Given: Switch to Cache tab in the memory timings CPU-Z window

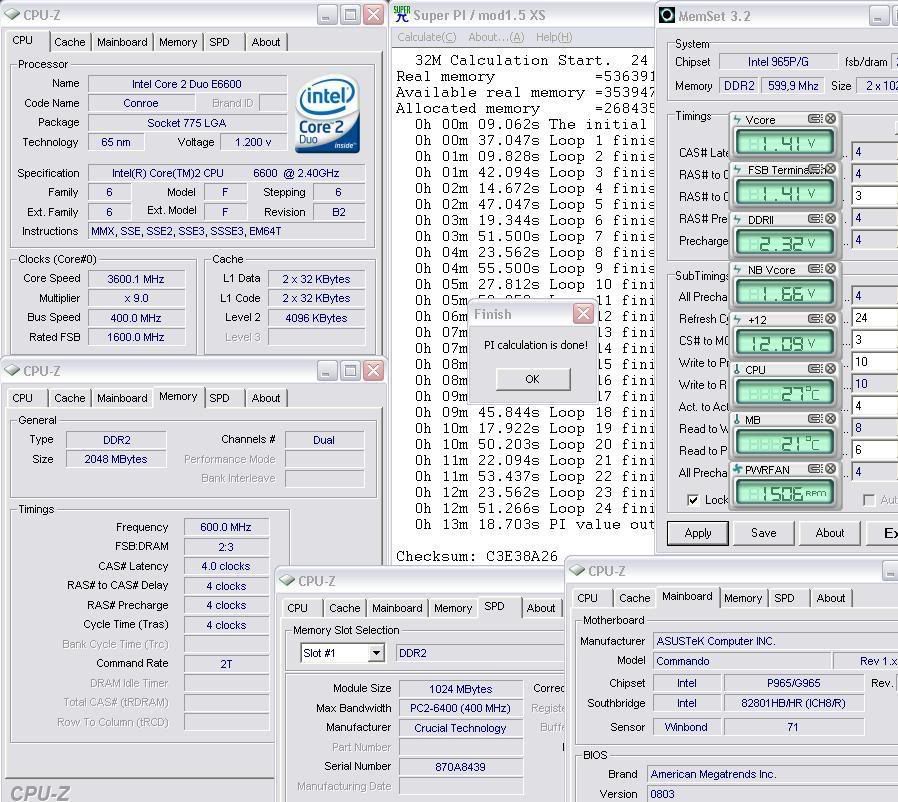Looking at the screenshot, I should [x=69, y=398].
